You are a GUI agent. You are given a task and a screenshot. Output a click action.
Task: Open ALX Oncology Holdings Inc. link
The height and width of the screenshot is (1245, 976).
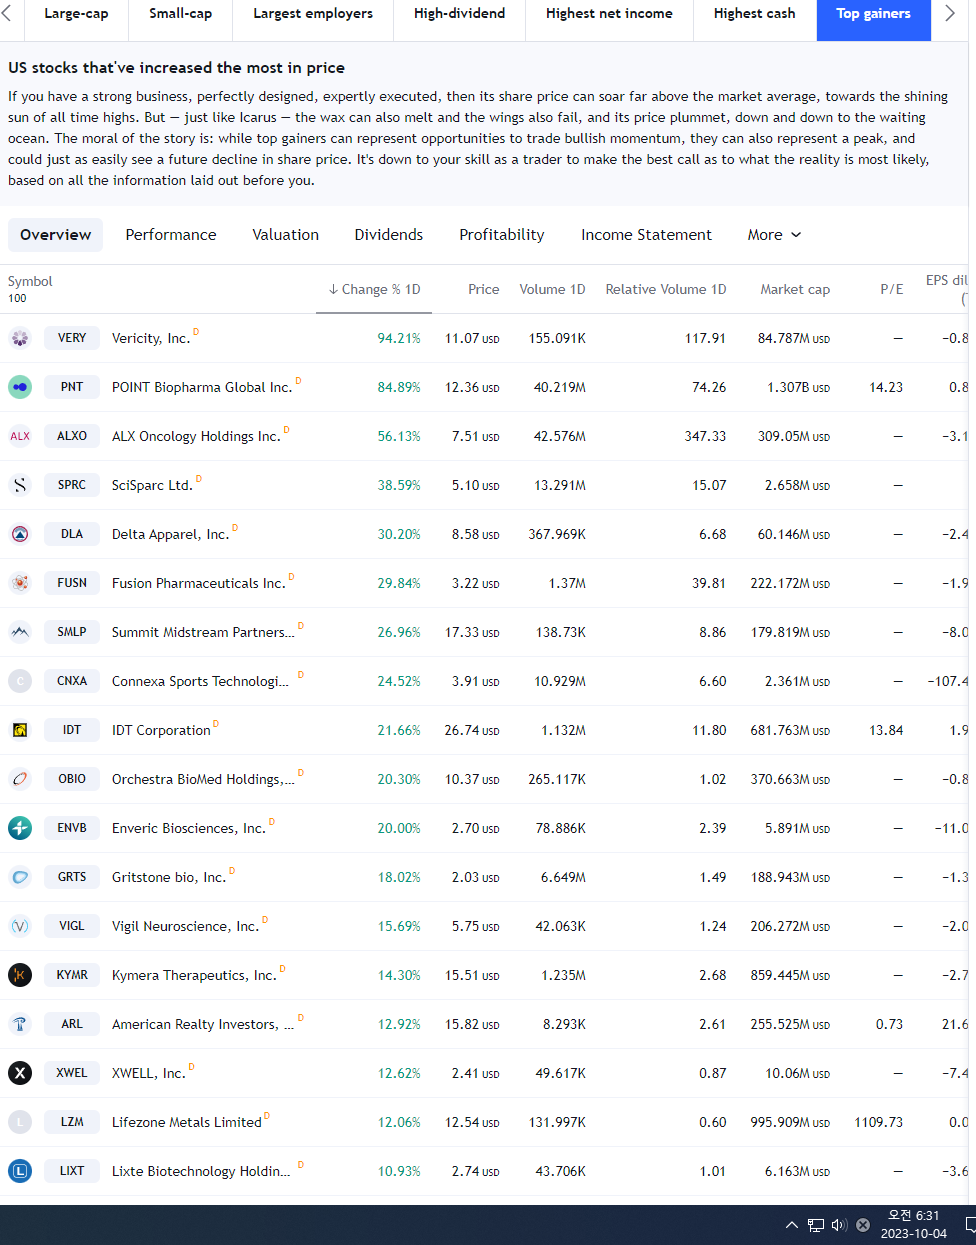(x=196, y=437)
